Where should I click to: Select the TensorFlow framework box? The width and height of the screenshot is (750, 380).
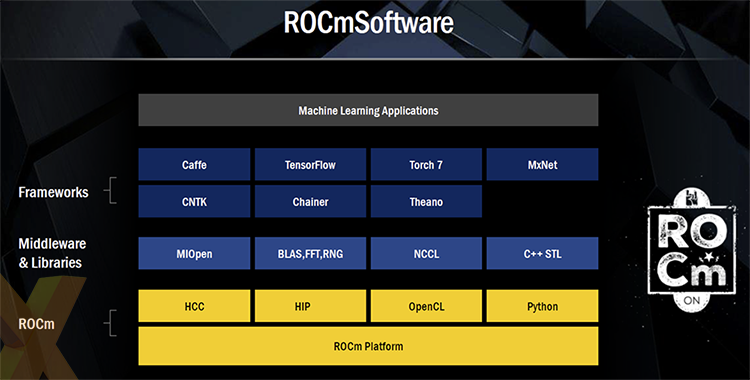tap(310, 164)
